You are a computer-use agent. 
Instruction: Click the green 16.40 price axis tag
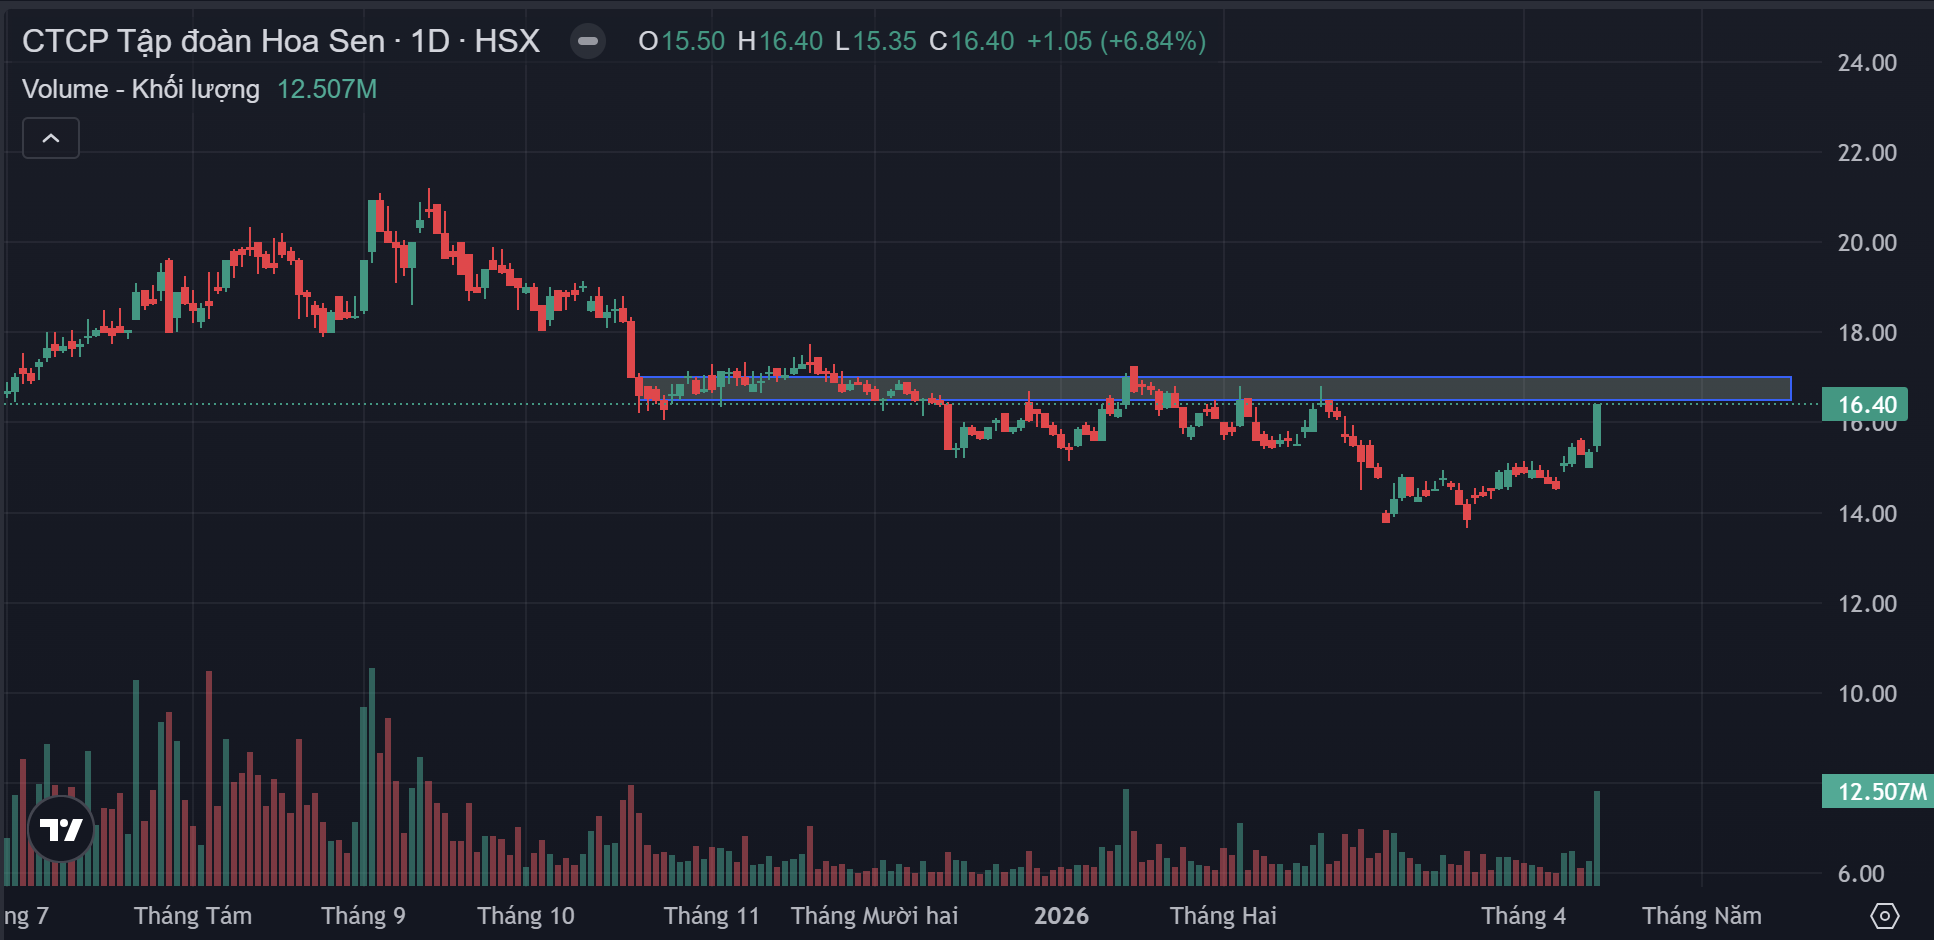pyautogui.click(x=1866, y=404)
